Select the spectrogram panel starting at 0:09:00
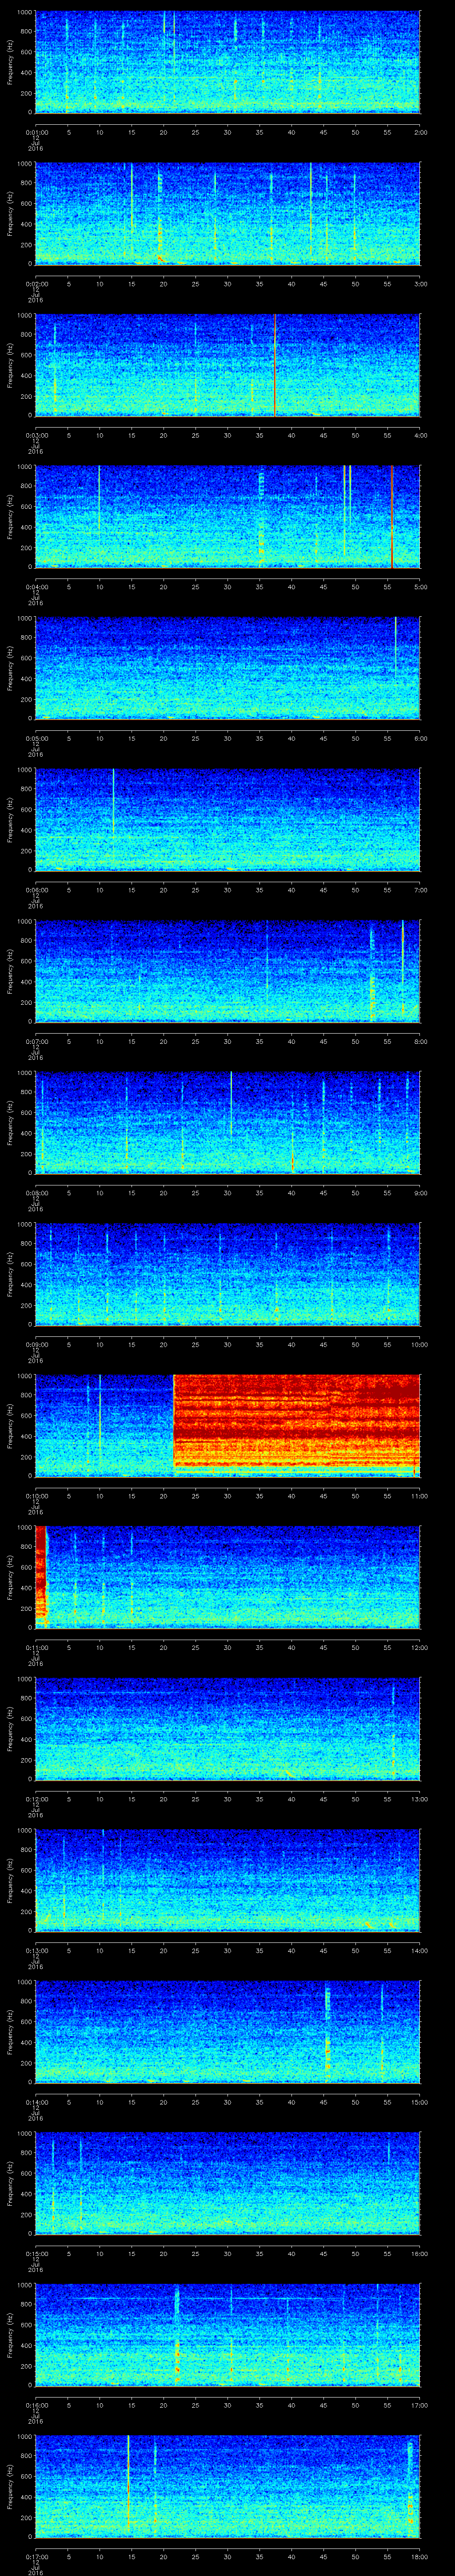 (227, 1273)
